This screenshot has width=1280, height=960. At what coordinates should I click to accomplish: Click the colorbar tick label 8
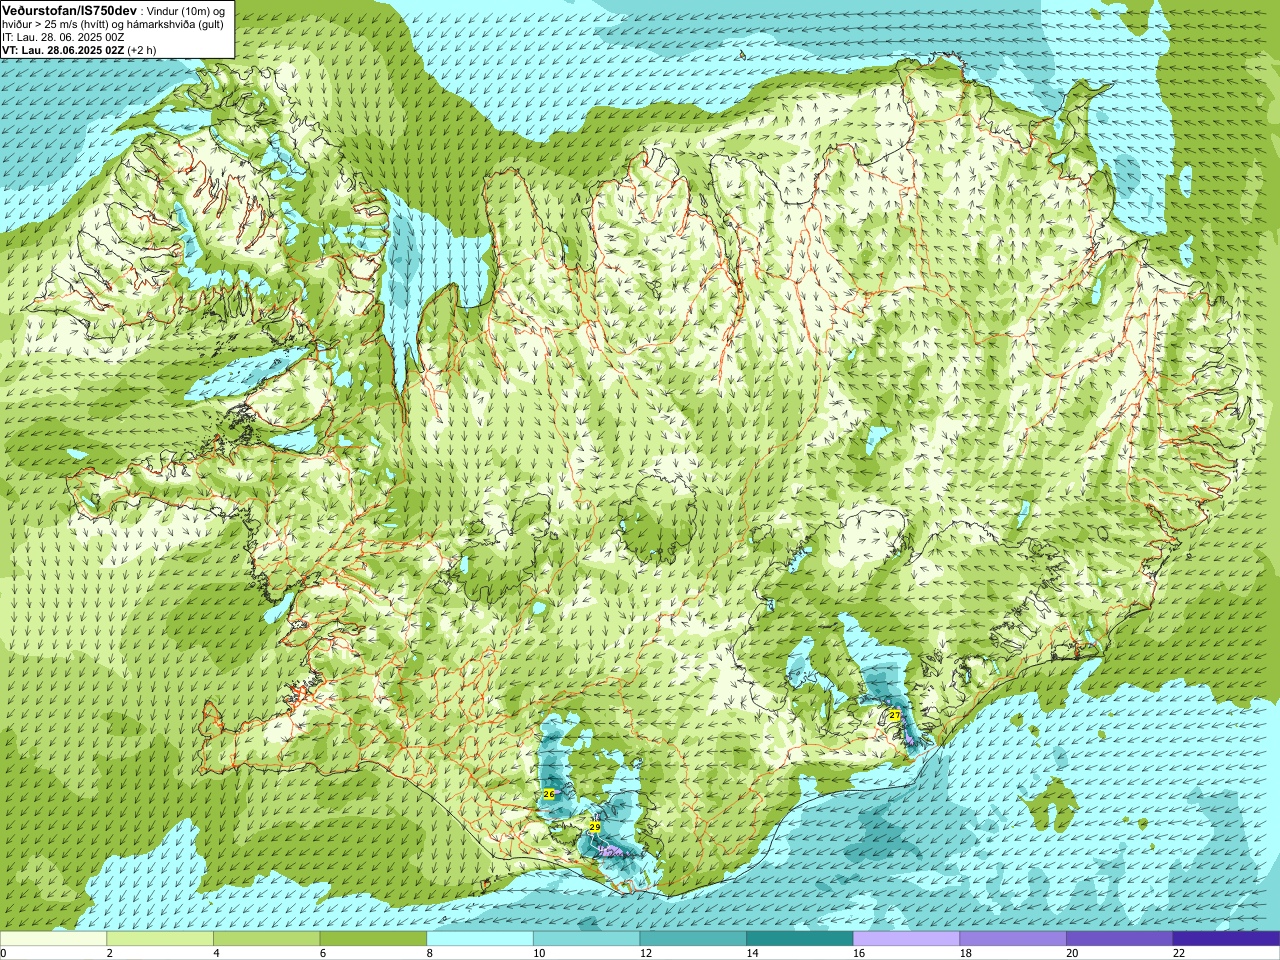click(x=429, y=953)
